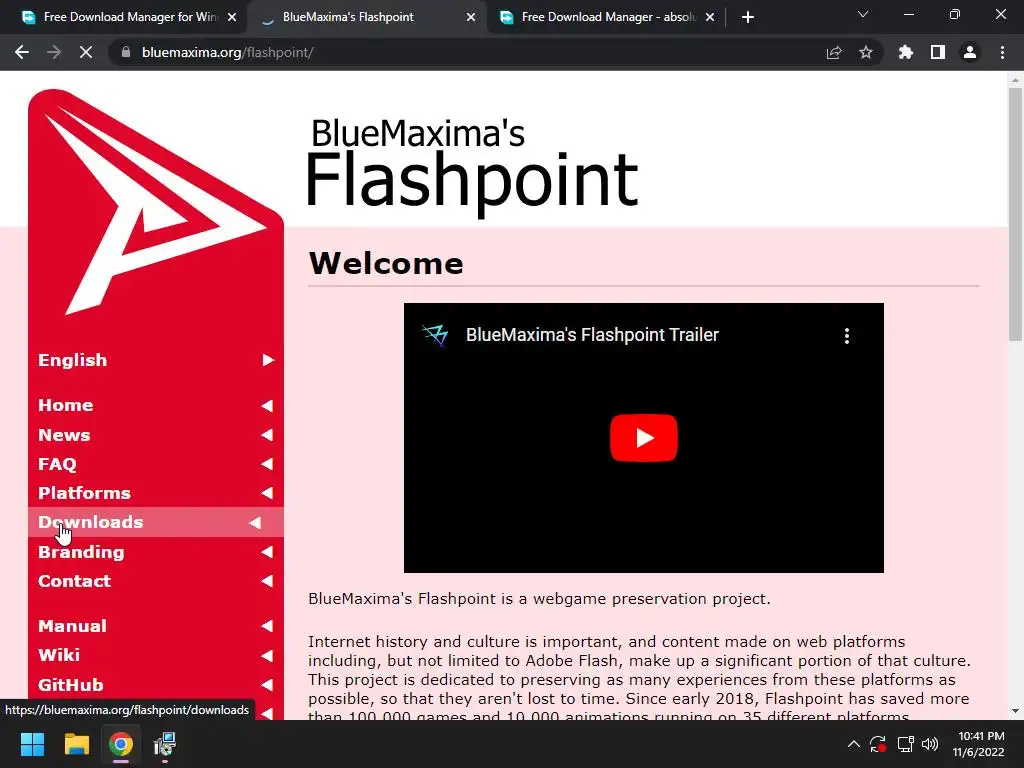The image size is (1024, 768).
Task: Click the arrow next to Home
Action: click(267, 406)
